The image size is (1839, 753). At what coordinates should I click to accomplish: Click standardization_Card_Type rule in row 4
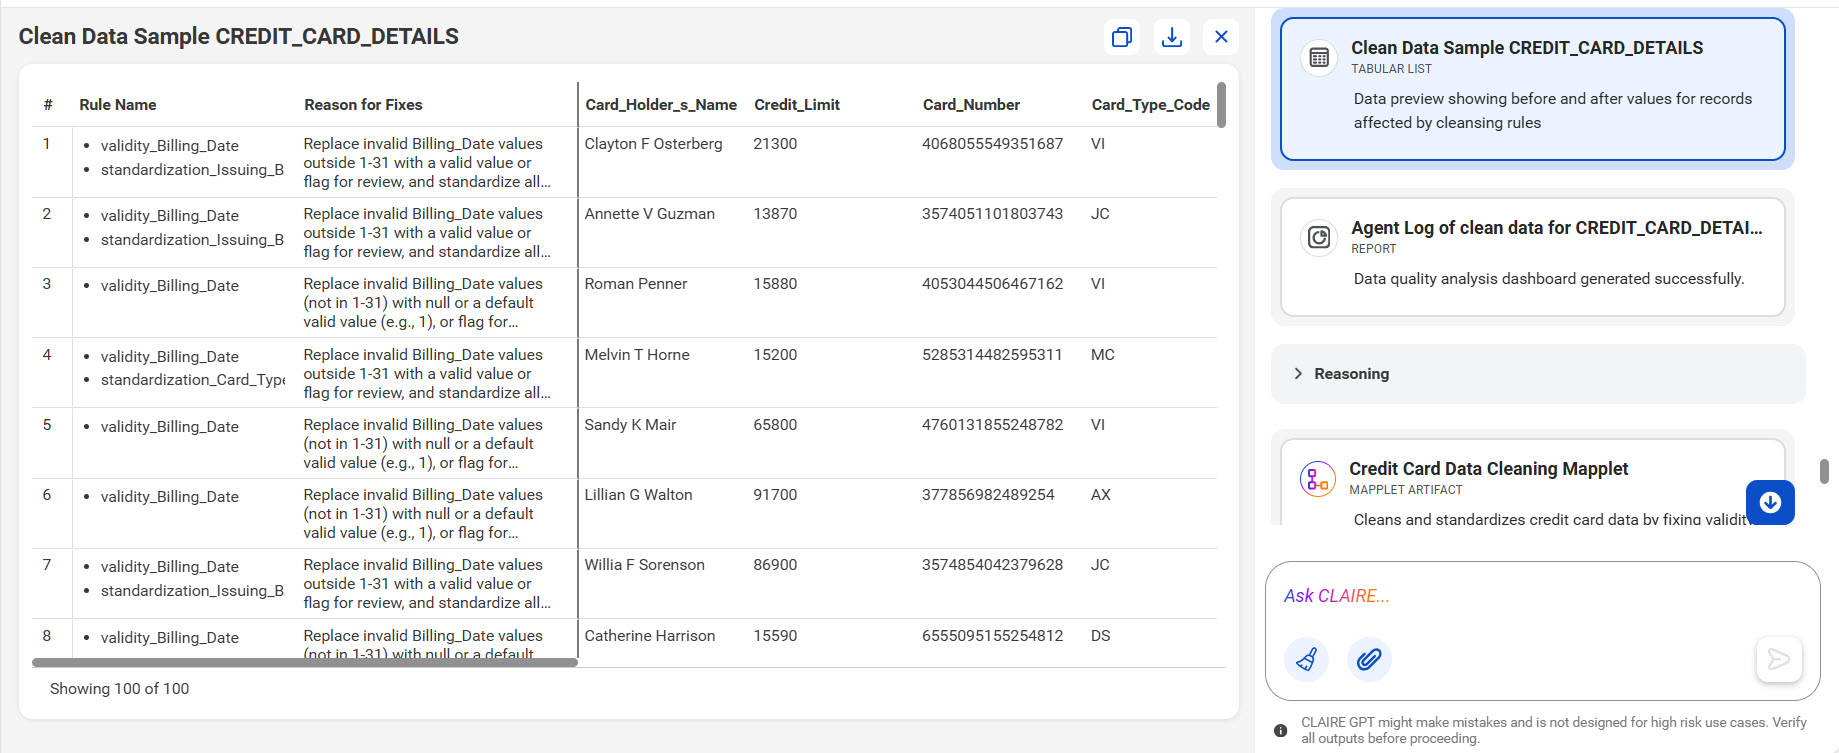tap(193, 380)
